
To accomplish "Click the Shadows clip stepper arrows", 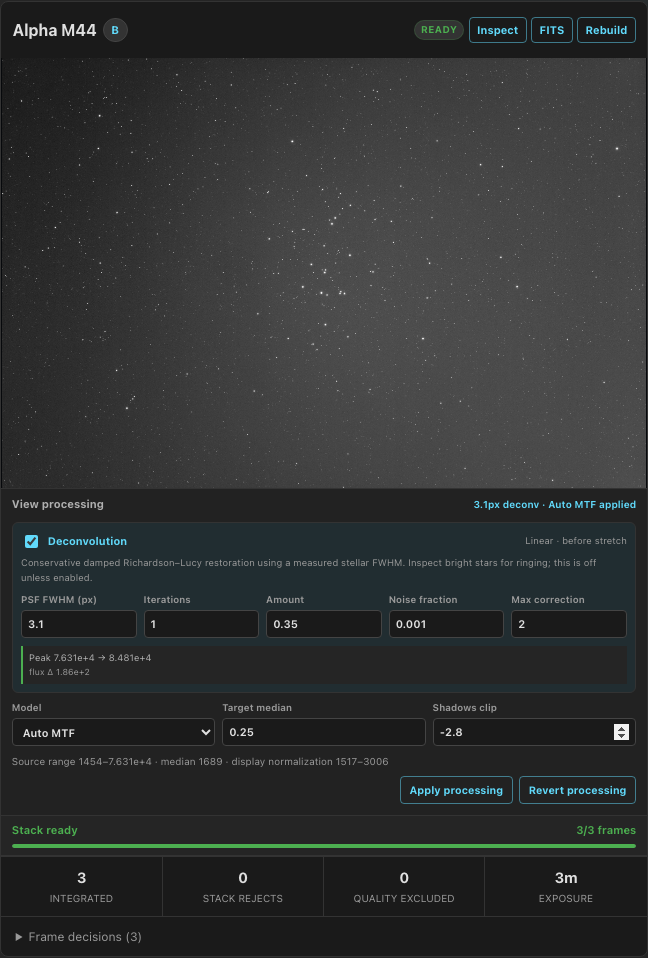I will click(621, 732).
